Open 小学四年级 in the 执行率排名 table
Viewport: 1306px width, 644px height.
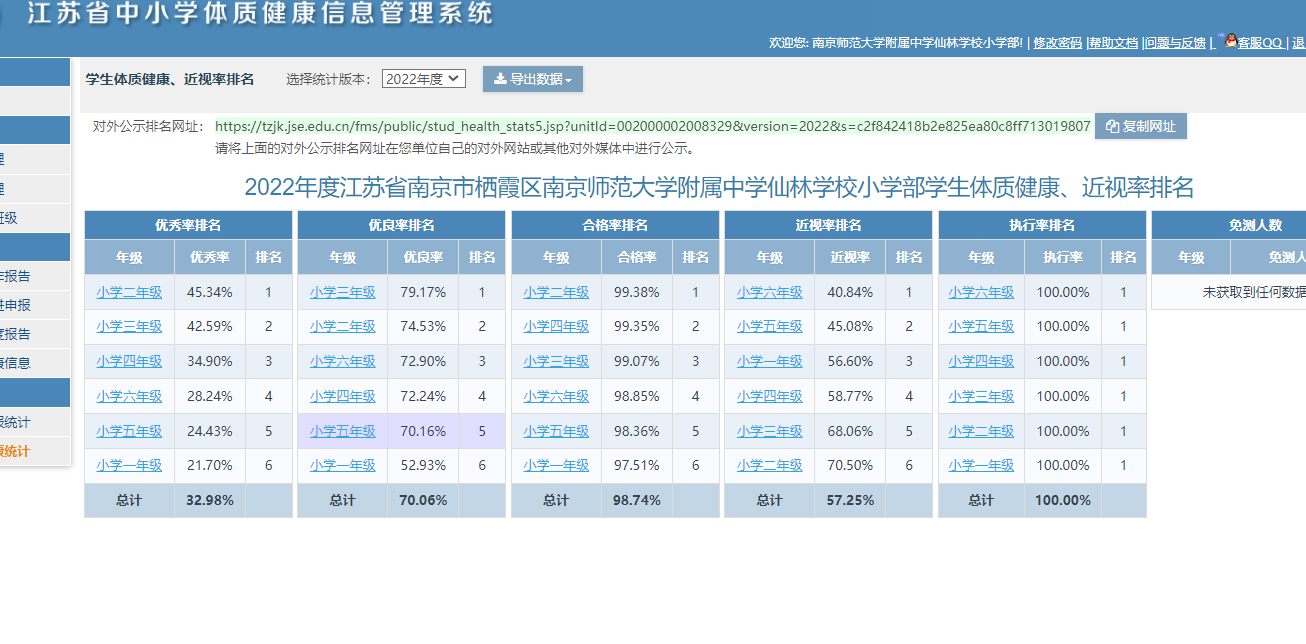981,361
